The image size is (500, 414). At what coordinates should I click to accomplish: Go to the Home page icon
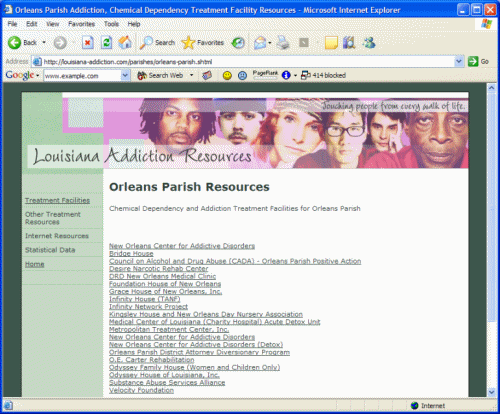point(125,43)
